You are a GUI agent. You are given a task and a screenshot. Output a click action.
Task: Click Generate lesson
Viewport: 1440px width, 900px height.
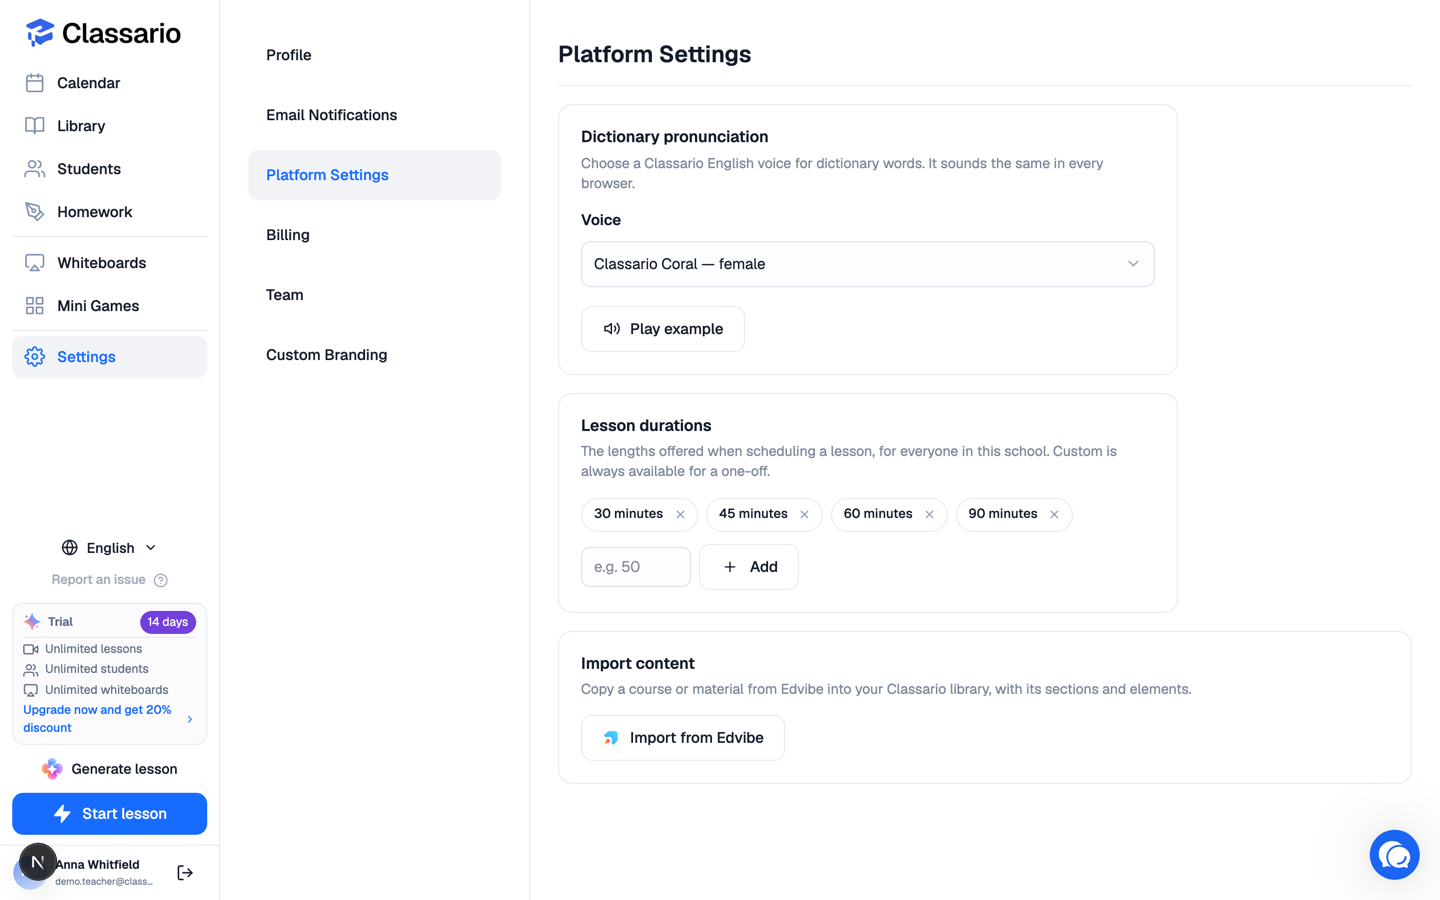coord(109,769)
